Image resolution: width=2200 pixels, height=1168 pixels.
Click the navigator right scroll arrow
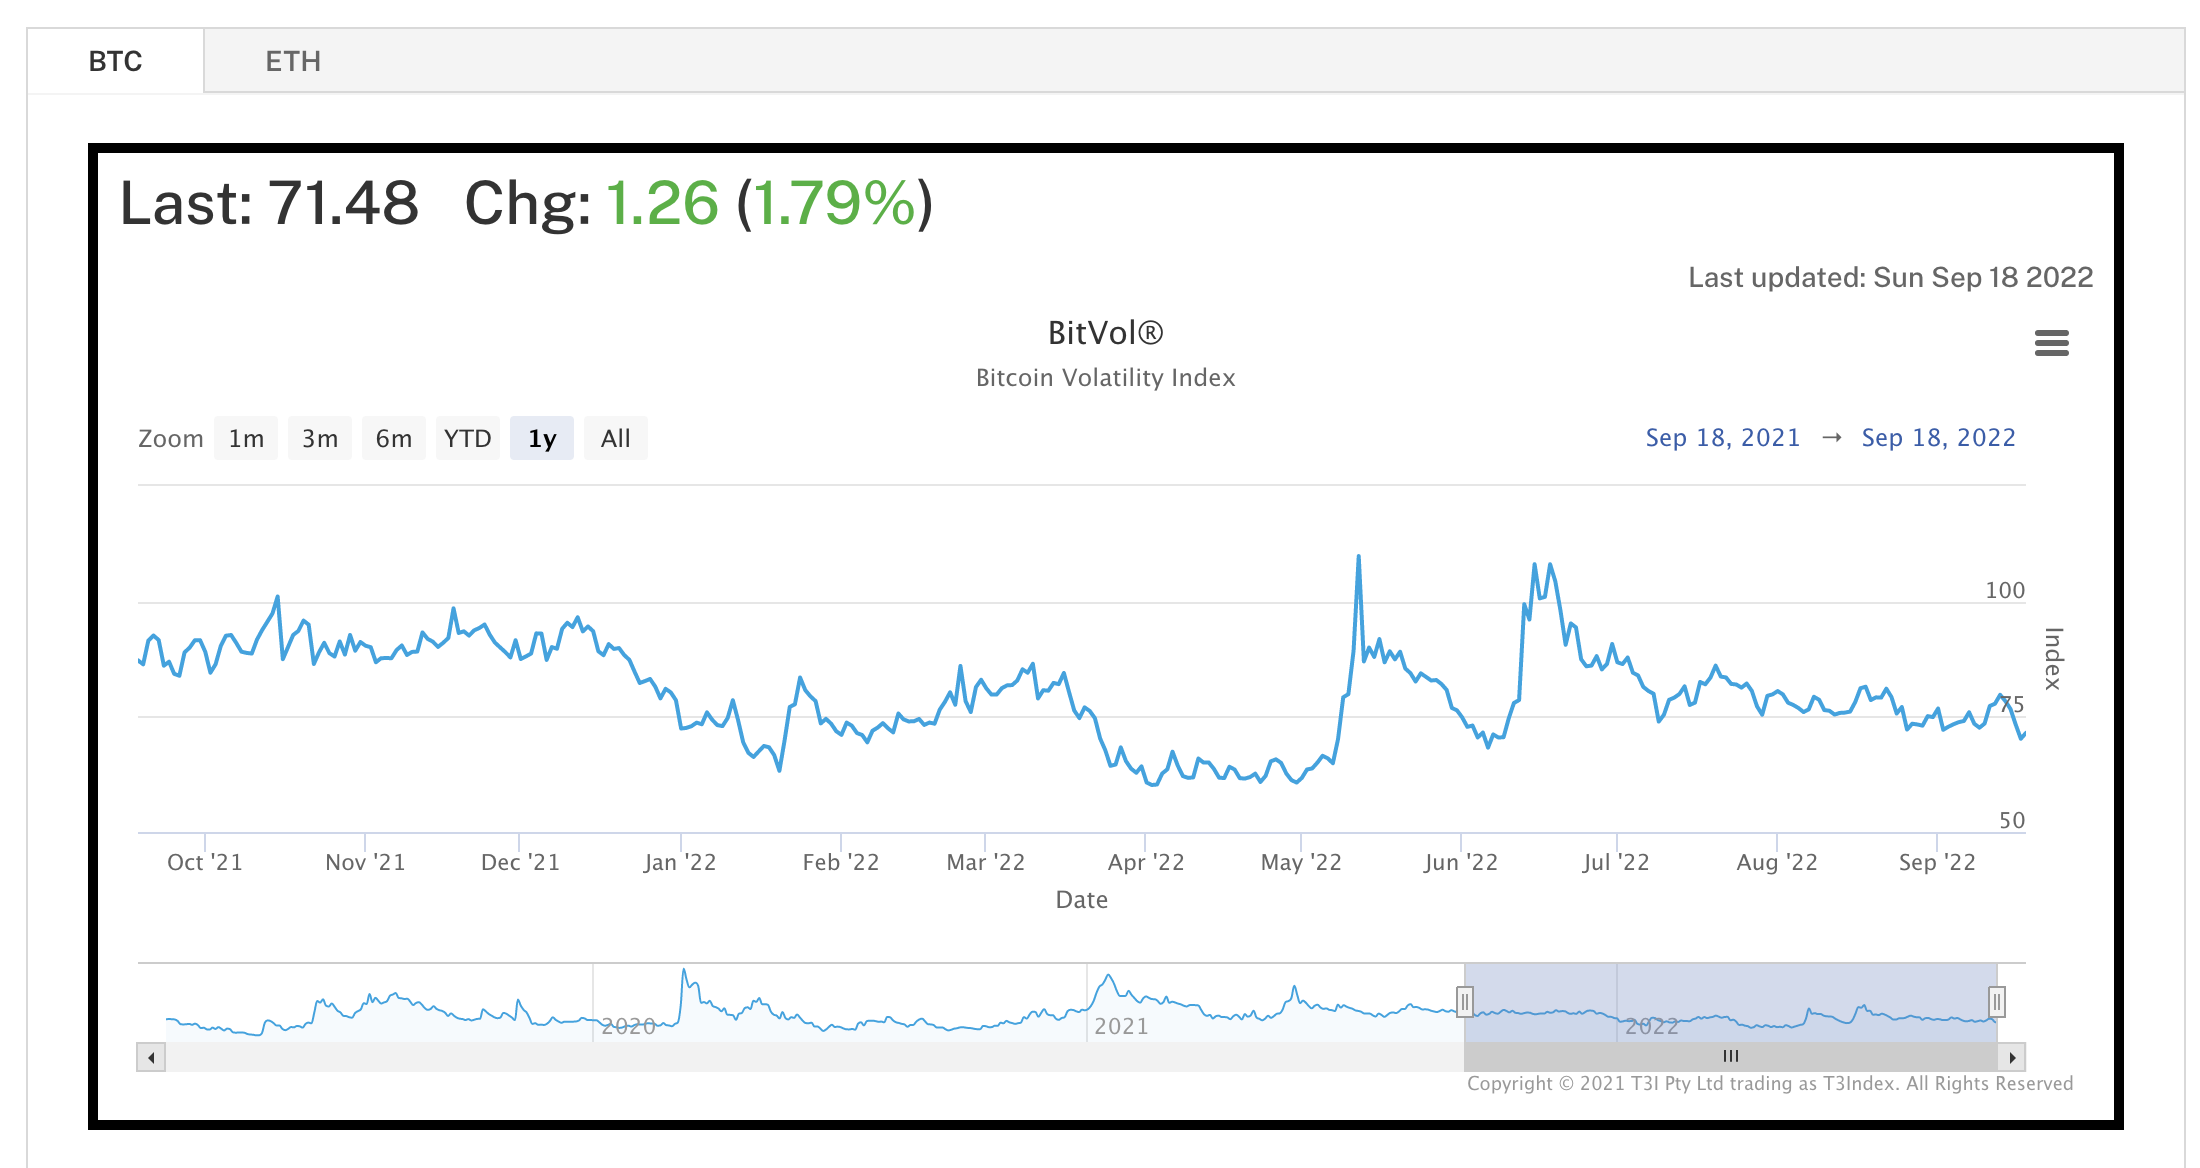click(x=2012, y=1057)
